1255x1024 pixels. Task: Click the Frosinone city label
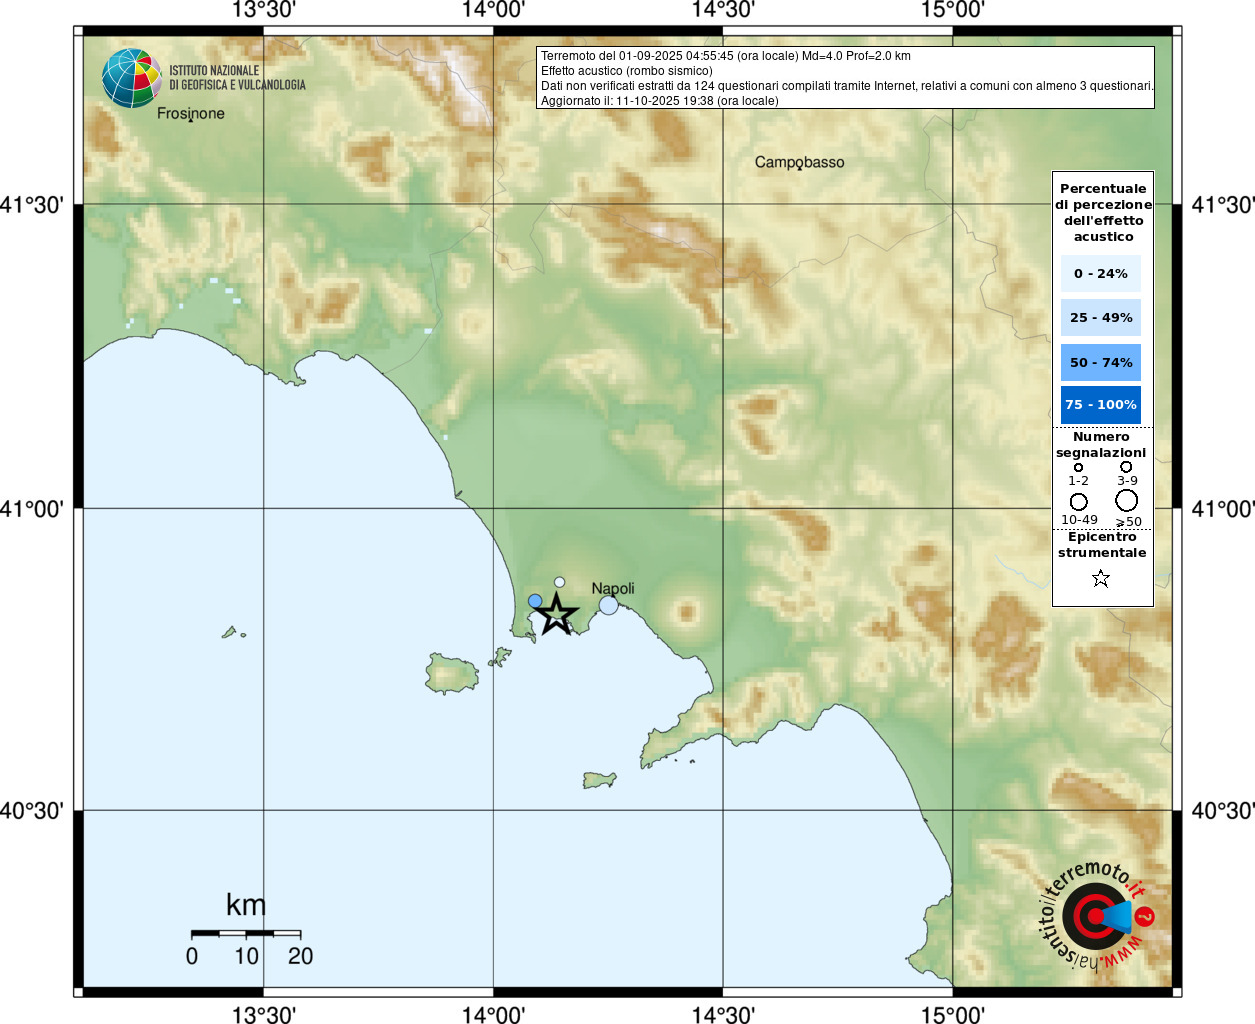[x=190, y=114]
